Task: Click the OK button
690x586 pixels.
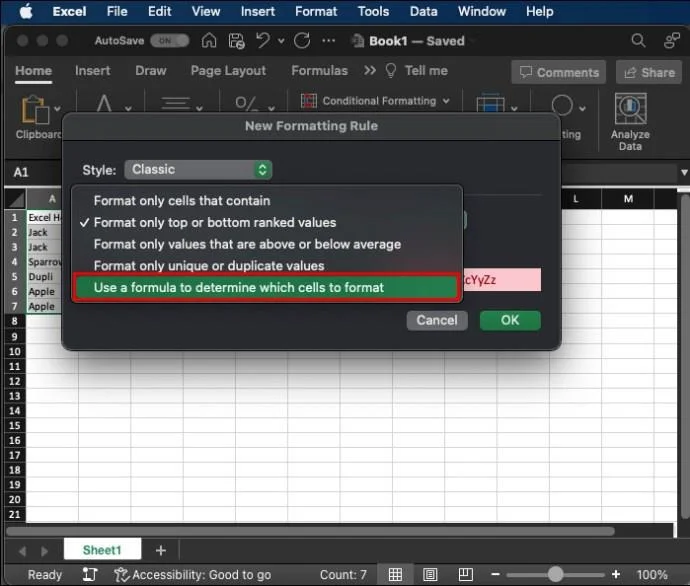Action: pos(510,320)
